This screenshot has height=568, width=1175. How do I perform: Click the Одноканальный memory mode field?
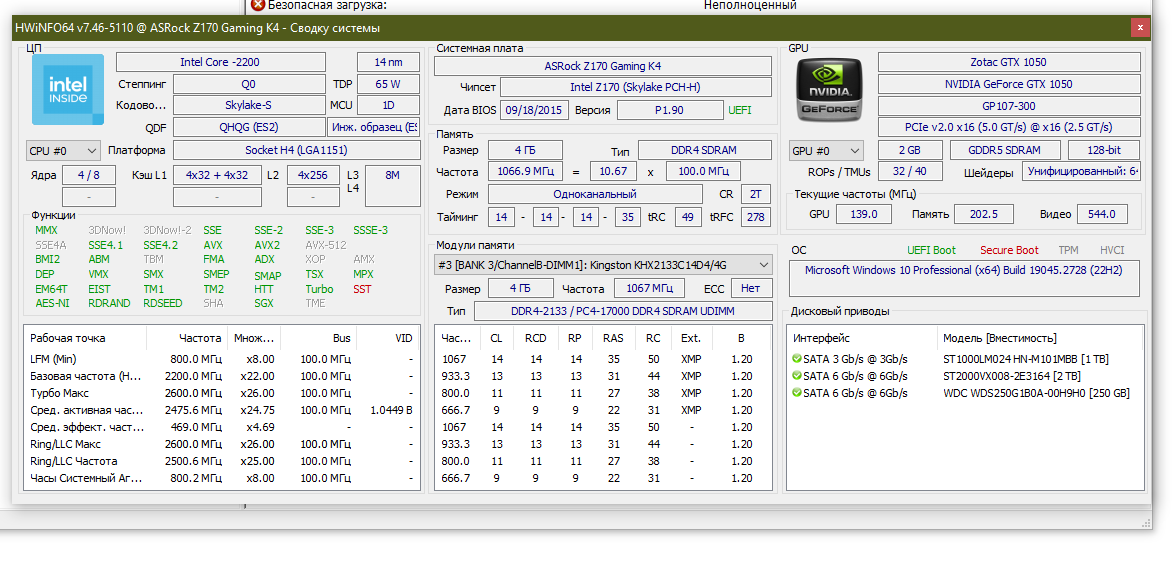tap(595, 194)
